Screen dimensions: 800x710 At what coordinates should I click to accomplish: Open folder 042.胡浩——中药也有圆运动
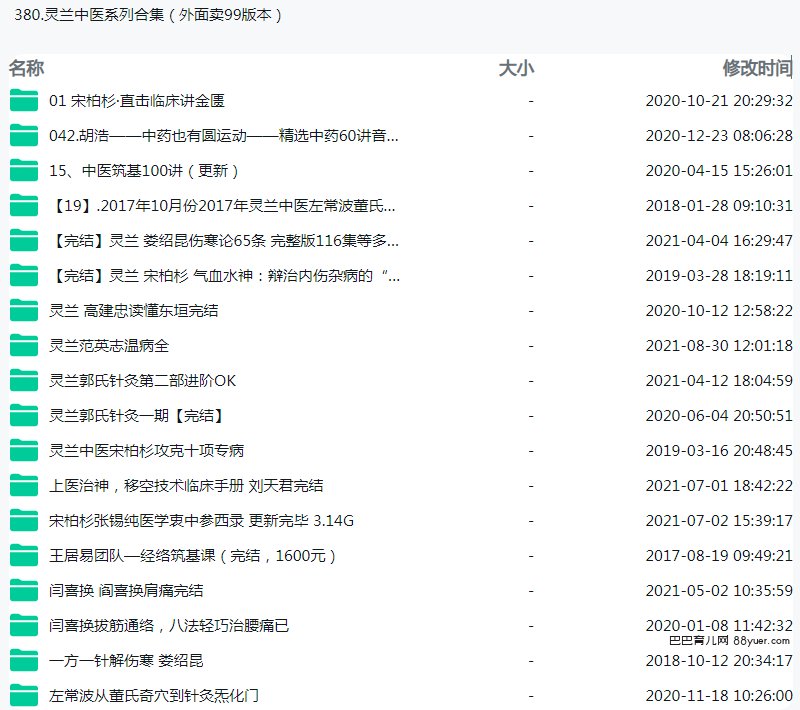pos(223,136)
